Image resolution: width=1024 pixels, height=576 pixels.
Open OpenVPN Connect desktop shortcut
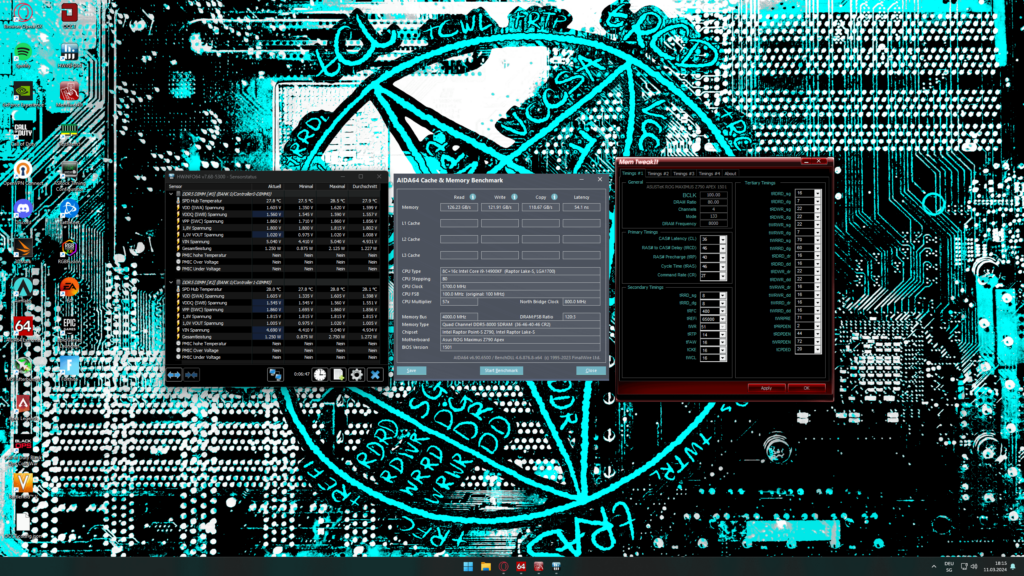(23, 171)
